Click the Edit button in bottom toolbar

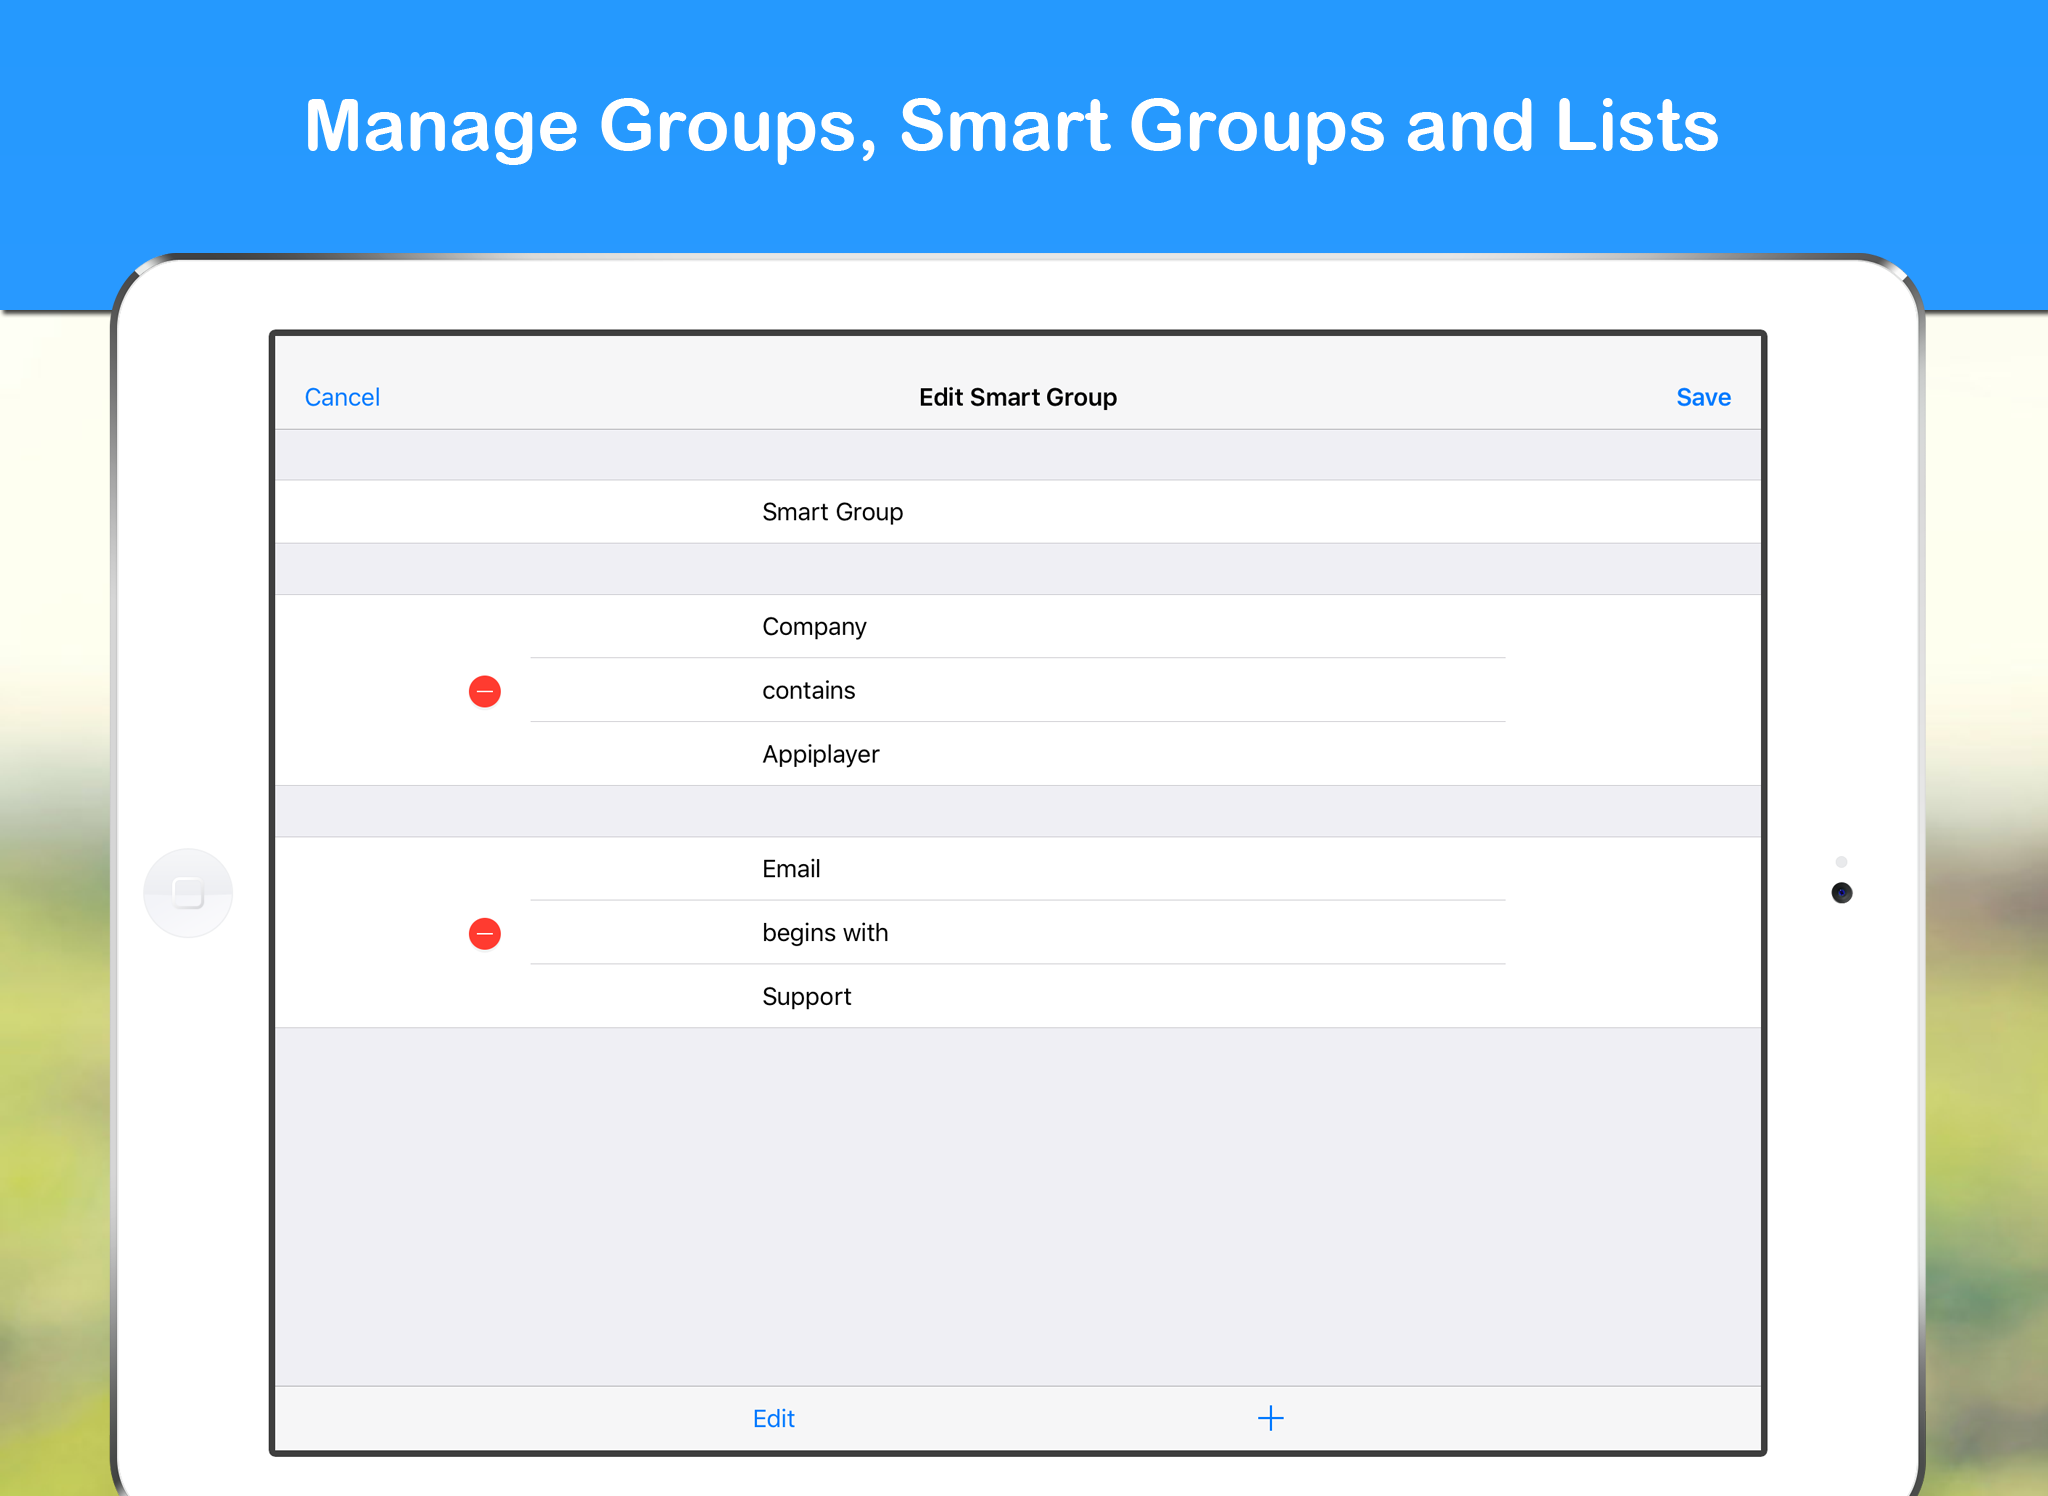773,1418
